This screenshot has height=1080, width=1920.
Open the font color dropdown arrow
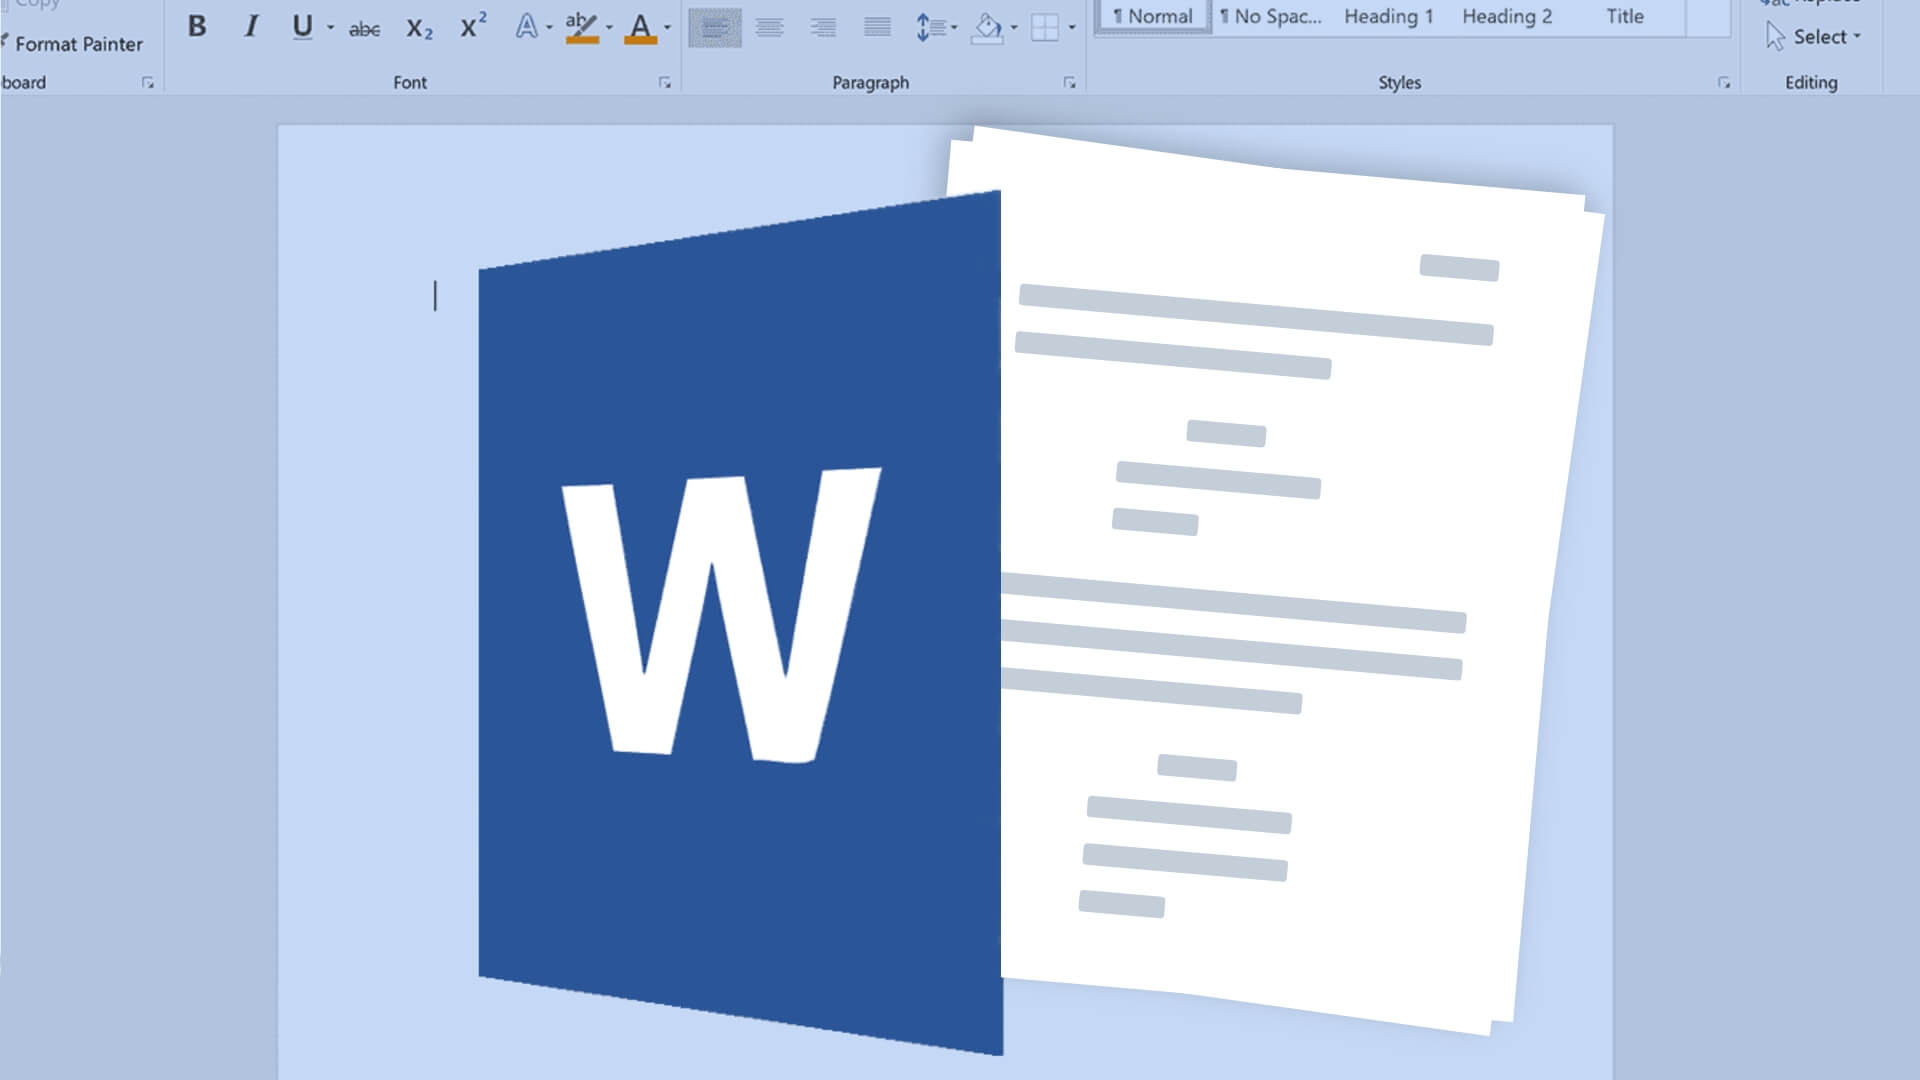668,28
